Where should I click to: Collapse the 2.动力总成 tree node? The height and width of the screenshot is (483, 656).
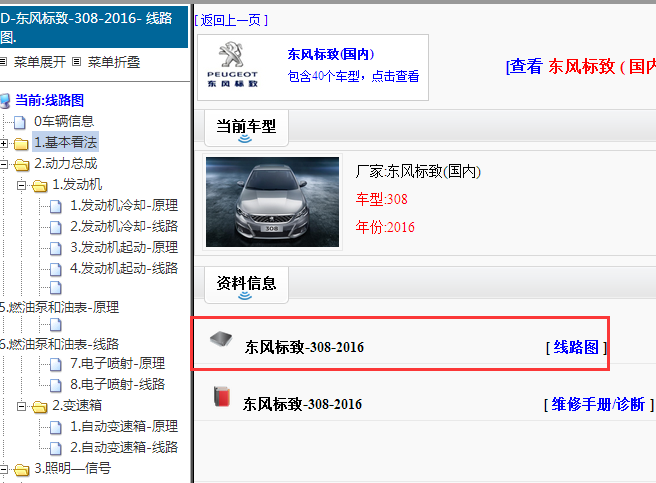3,164
